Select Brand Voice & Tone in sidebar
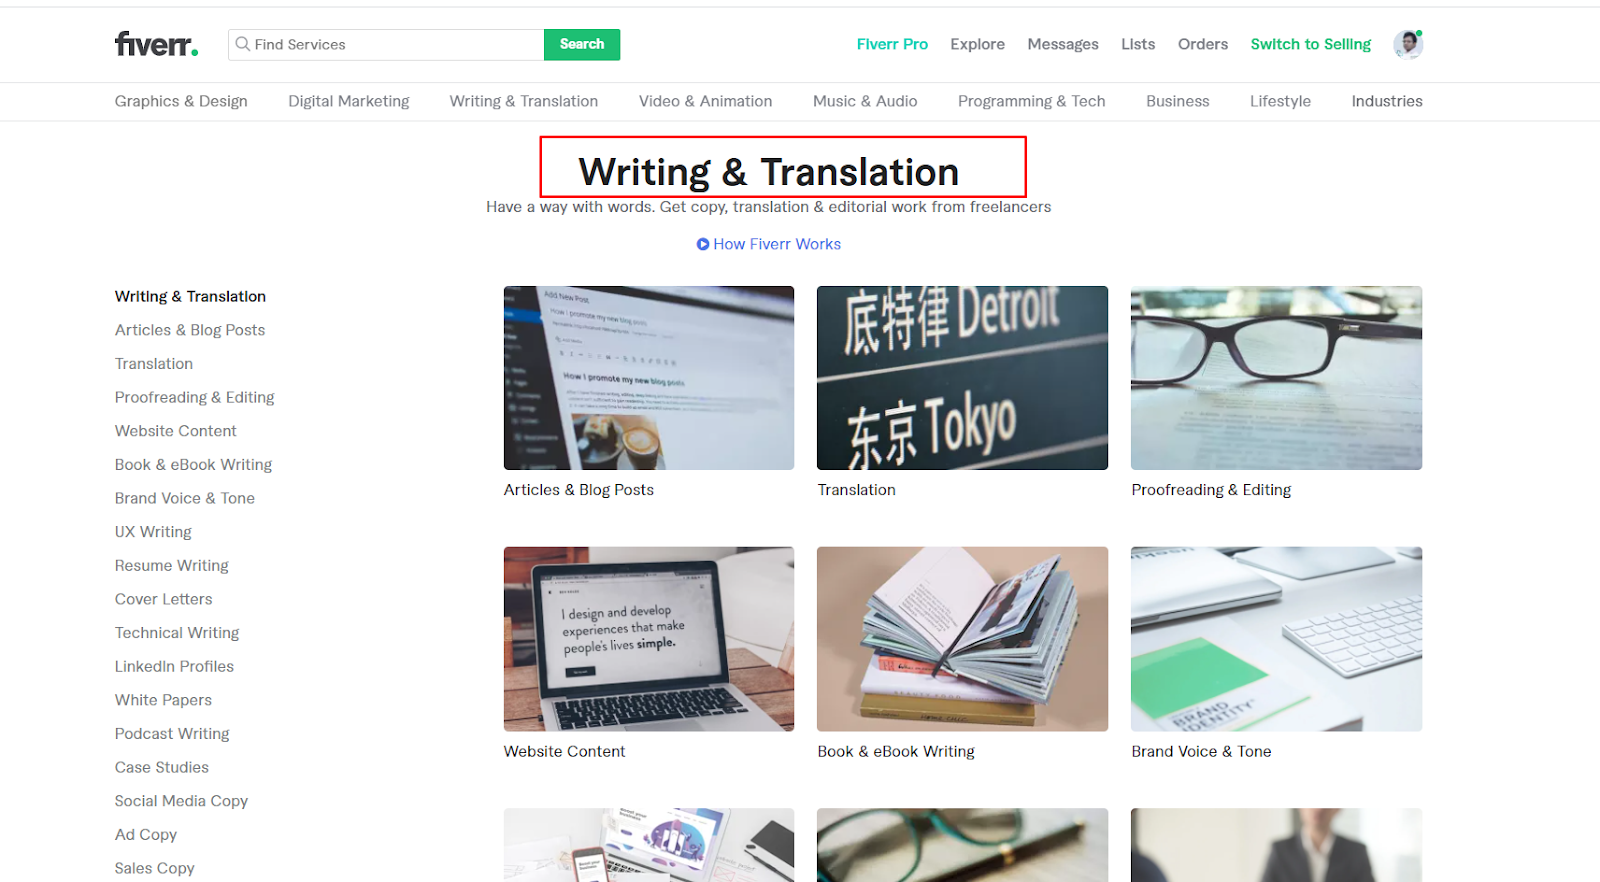 [x=185, y=498]
